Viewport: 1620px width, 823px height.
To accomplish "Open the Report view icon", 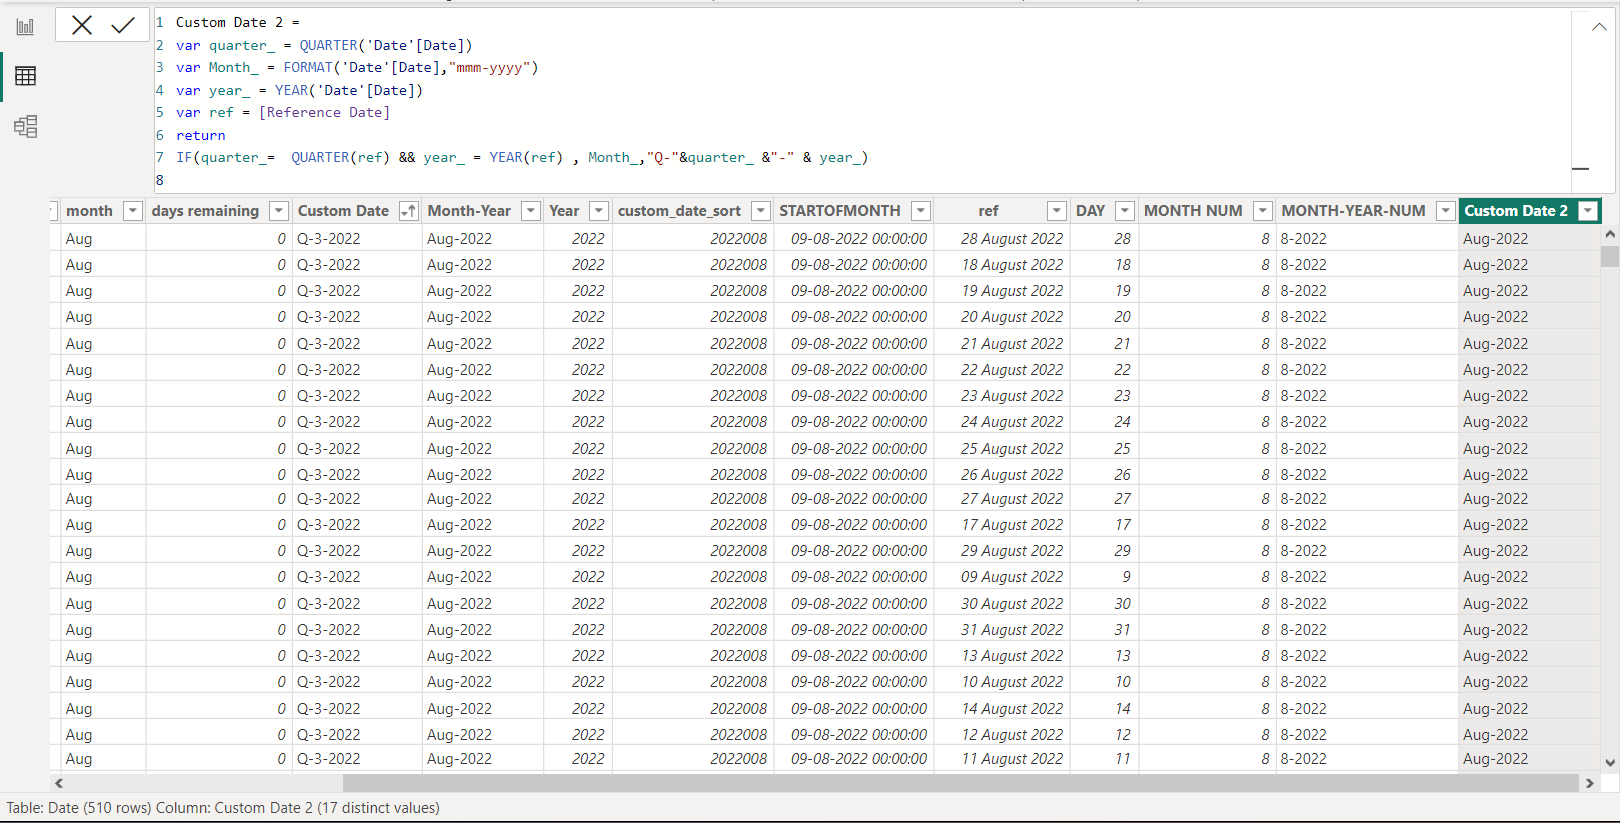I will (x=25, y=27).
